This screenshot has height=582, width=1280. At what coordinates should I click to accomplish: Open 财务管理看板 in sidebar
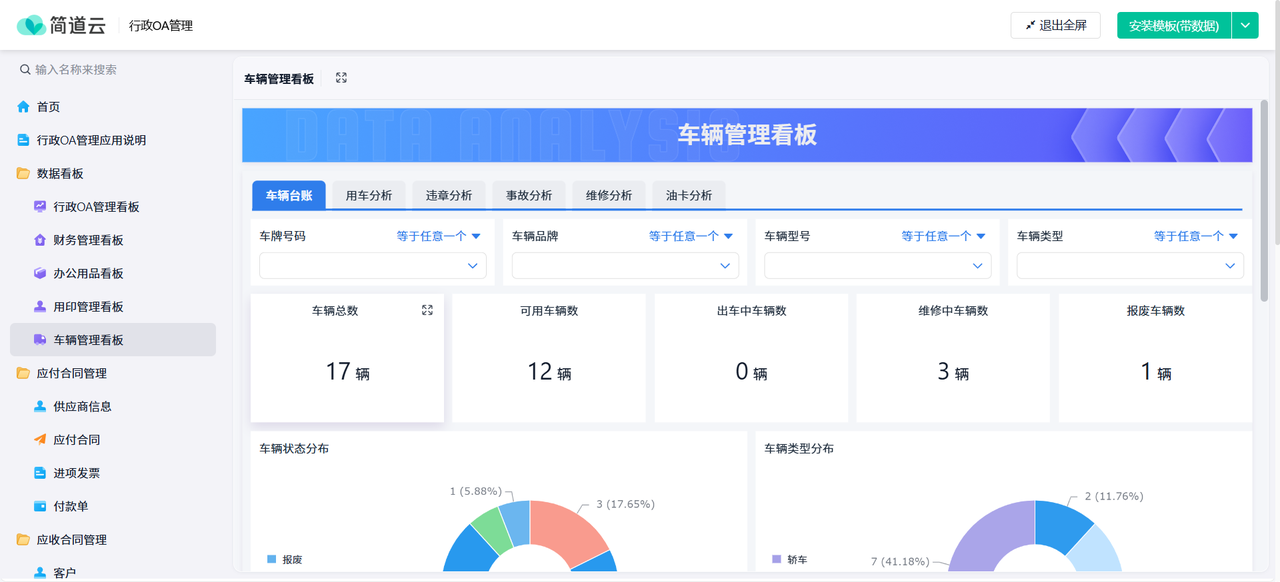113,240
